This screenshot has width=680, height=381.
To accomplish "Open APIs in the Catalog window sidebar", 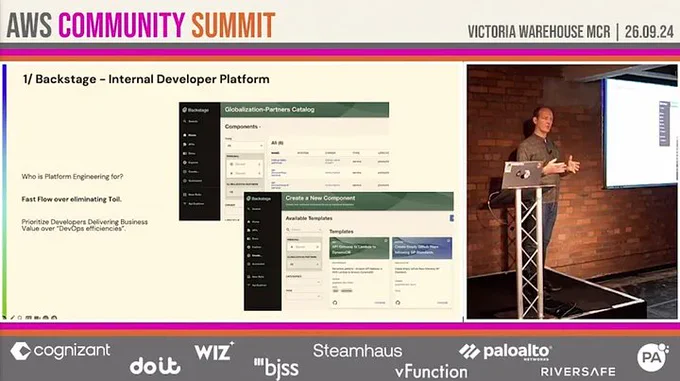I will click(189, 144).
